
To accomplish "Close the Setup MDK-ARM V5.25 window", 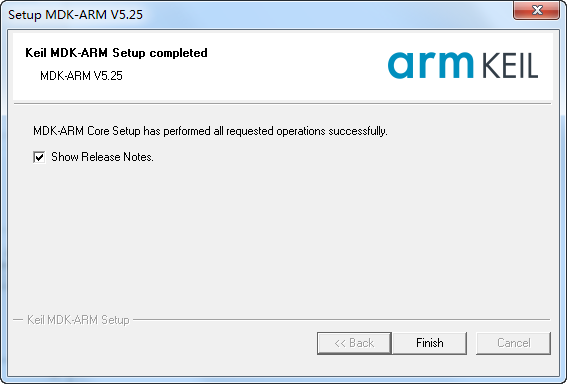I will coord(537,10).
